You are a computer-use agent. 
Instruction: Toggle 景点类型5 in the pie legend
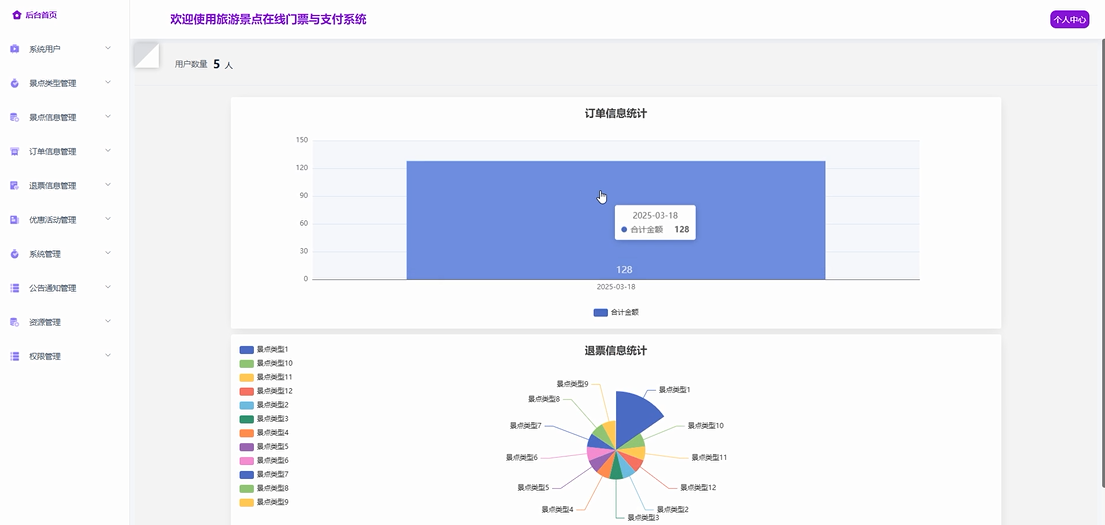tap(264, 447)
